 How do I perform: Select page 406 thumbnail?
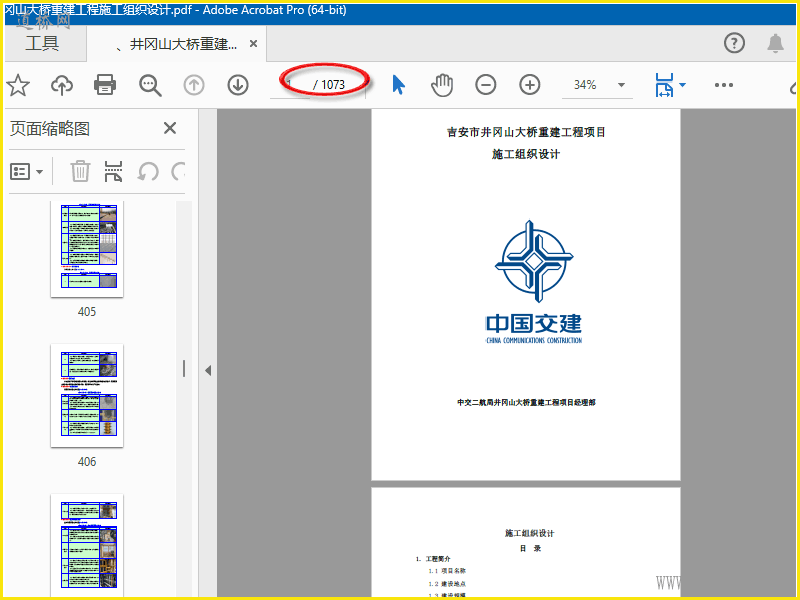click(x=87, y=396)
